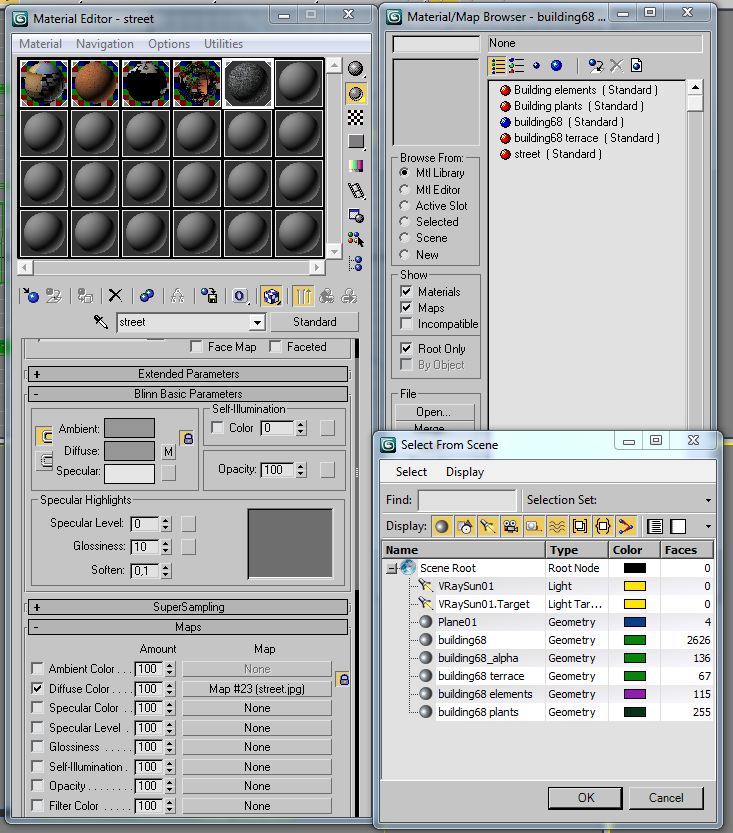This screenshot has width=733, height=833.
Task: Click the Ambient color swatch
Action: click(x=130, y=428)
